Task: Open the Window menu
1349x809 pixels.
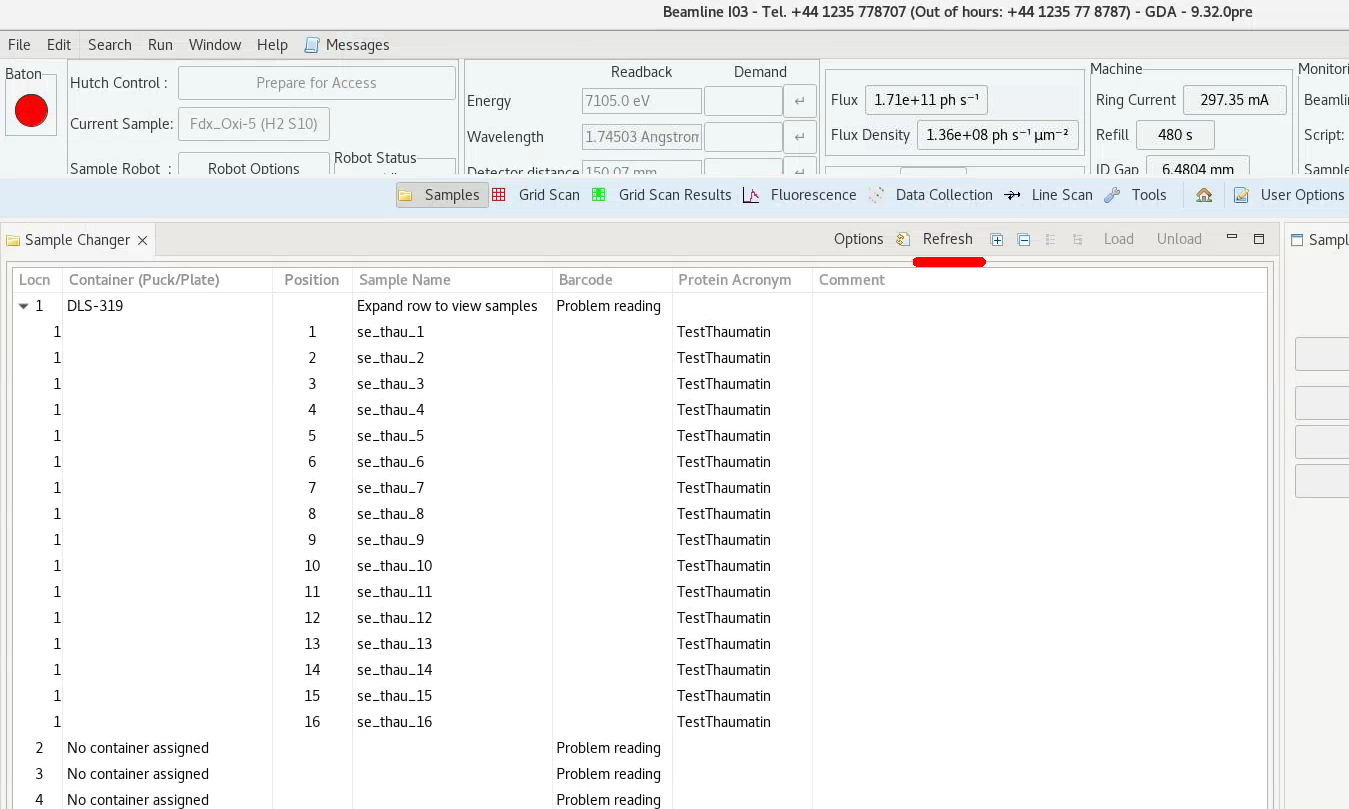Action: pos(215,45)
